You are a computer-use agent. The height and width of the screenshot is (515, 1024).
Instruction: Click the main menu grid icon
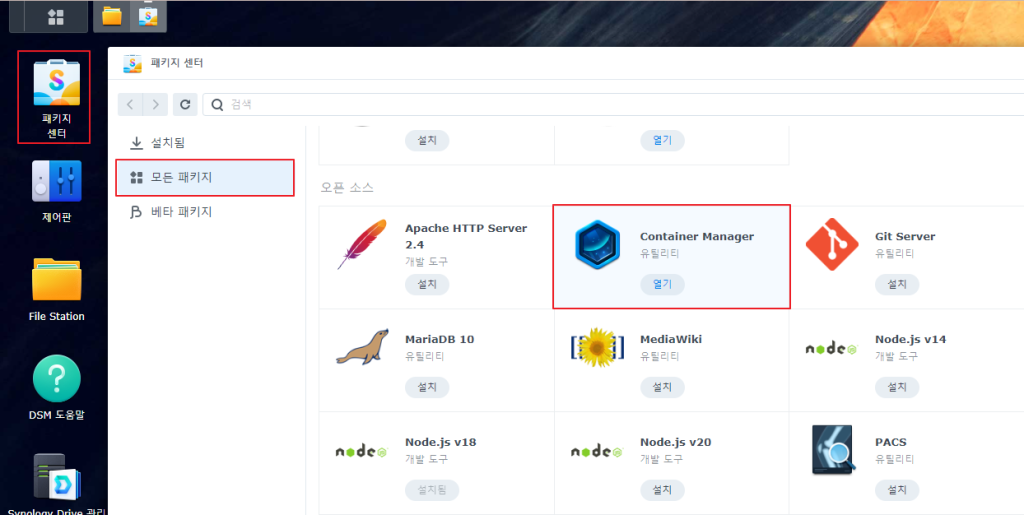click(x=56, y=17)
